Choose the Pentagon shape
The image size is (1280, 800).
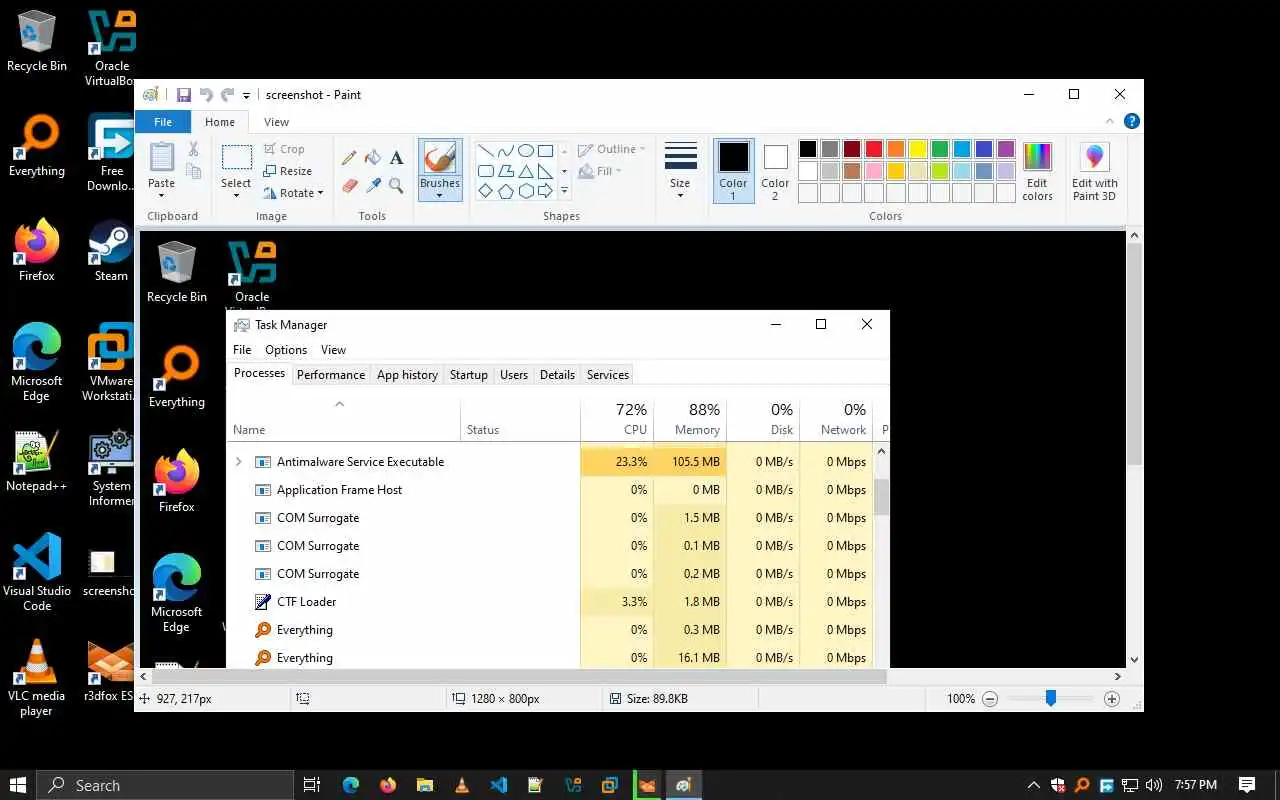(505, 191)
